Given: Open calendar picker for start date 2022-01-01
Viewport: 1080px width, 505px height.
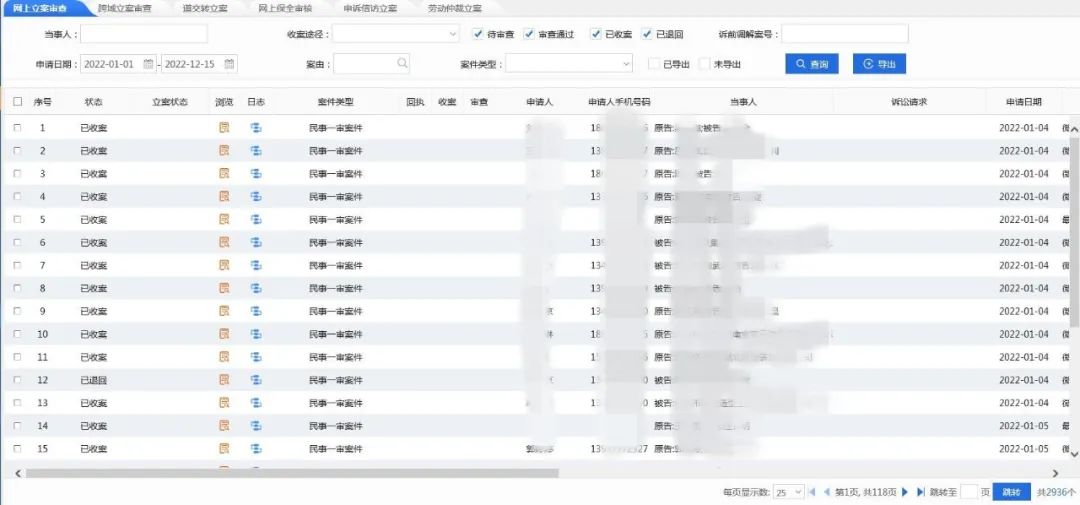Looking at the screenshot, I should [148, 64].
